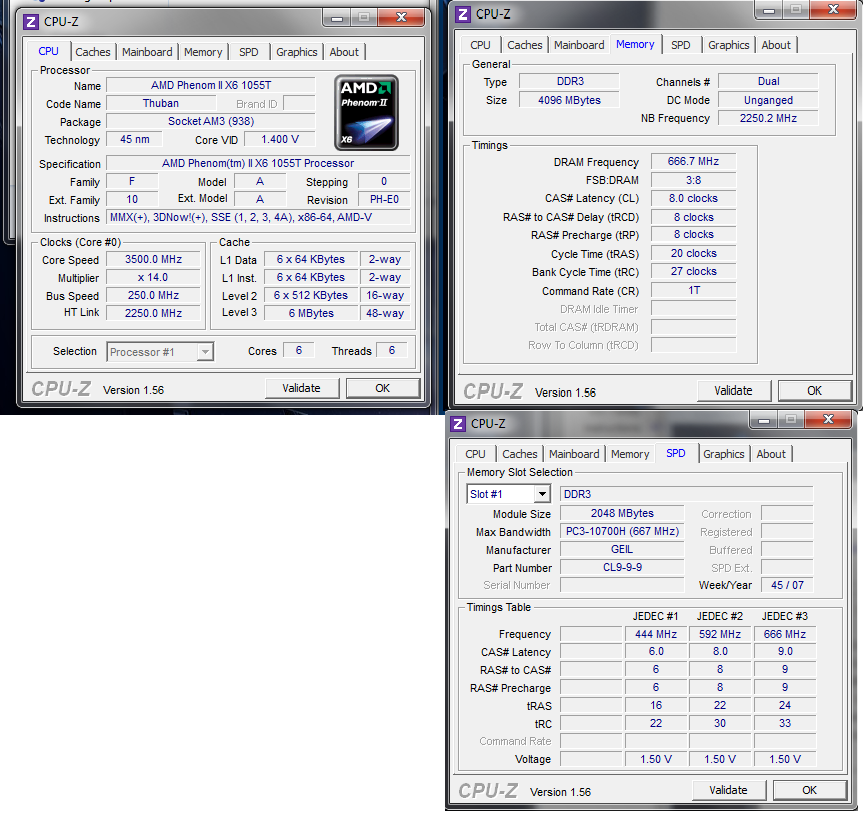
Task: Open About tab in the CPU window
Action: click(x=344, y=52)
